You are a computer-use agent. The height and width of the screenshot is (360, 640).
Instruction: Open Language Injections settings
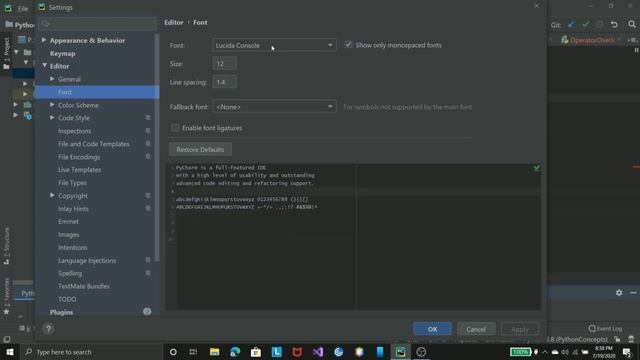(x=87, y=260)
